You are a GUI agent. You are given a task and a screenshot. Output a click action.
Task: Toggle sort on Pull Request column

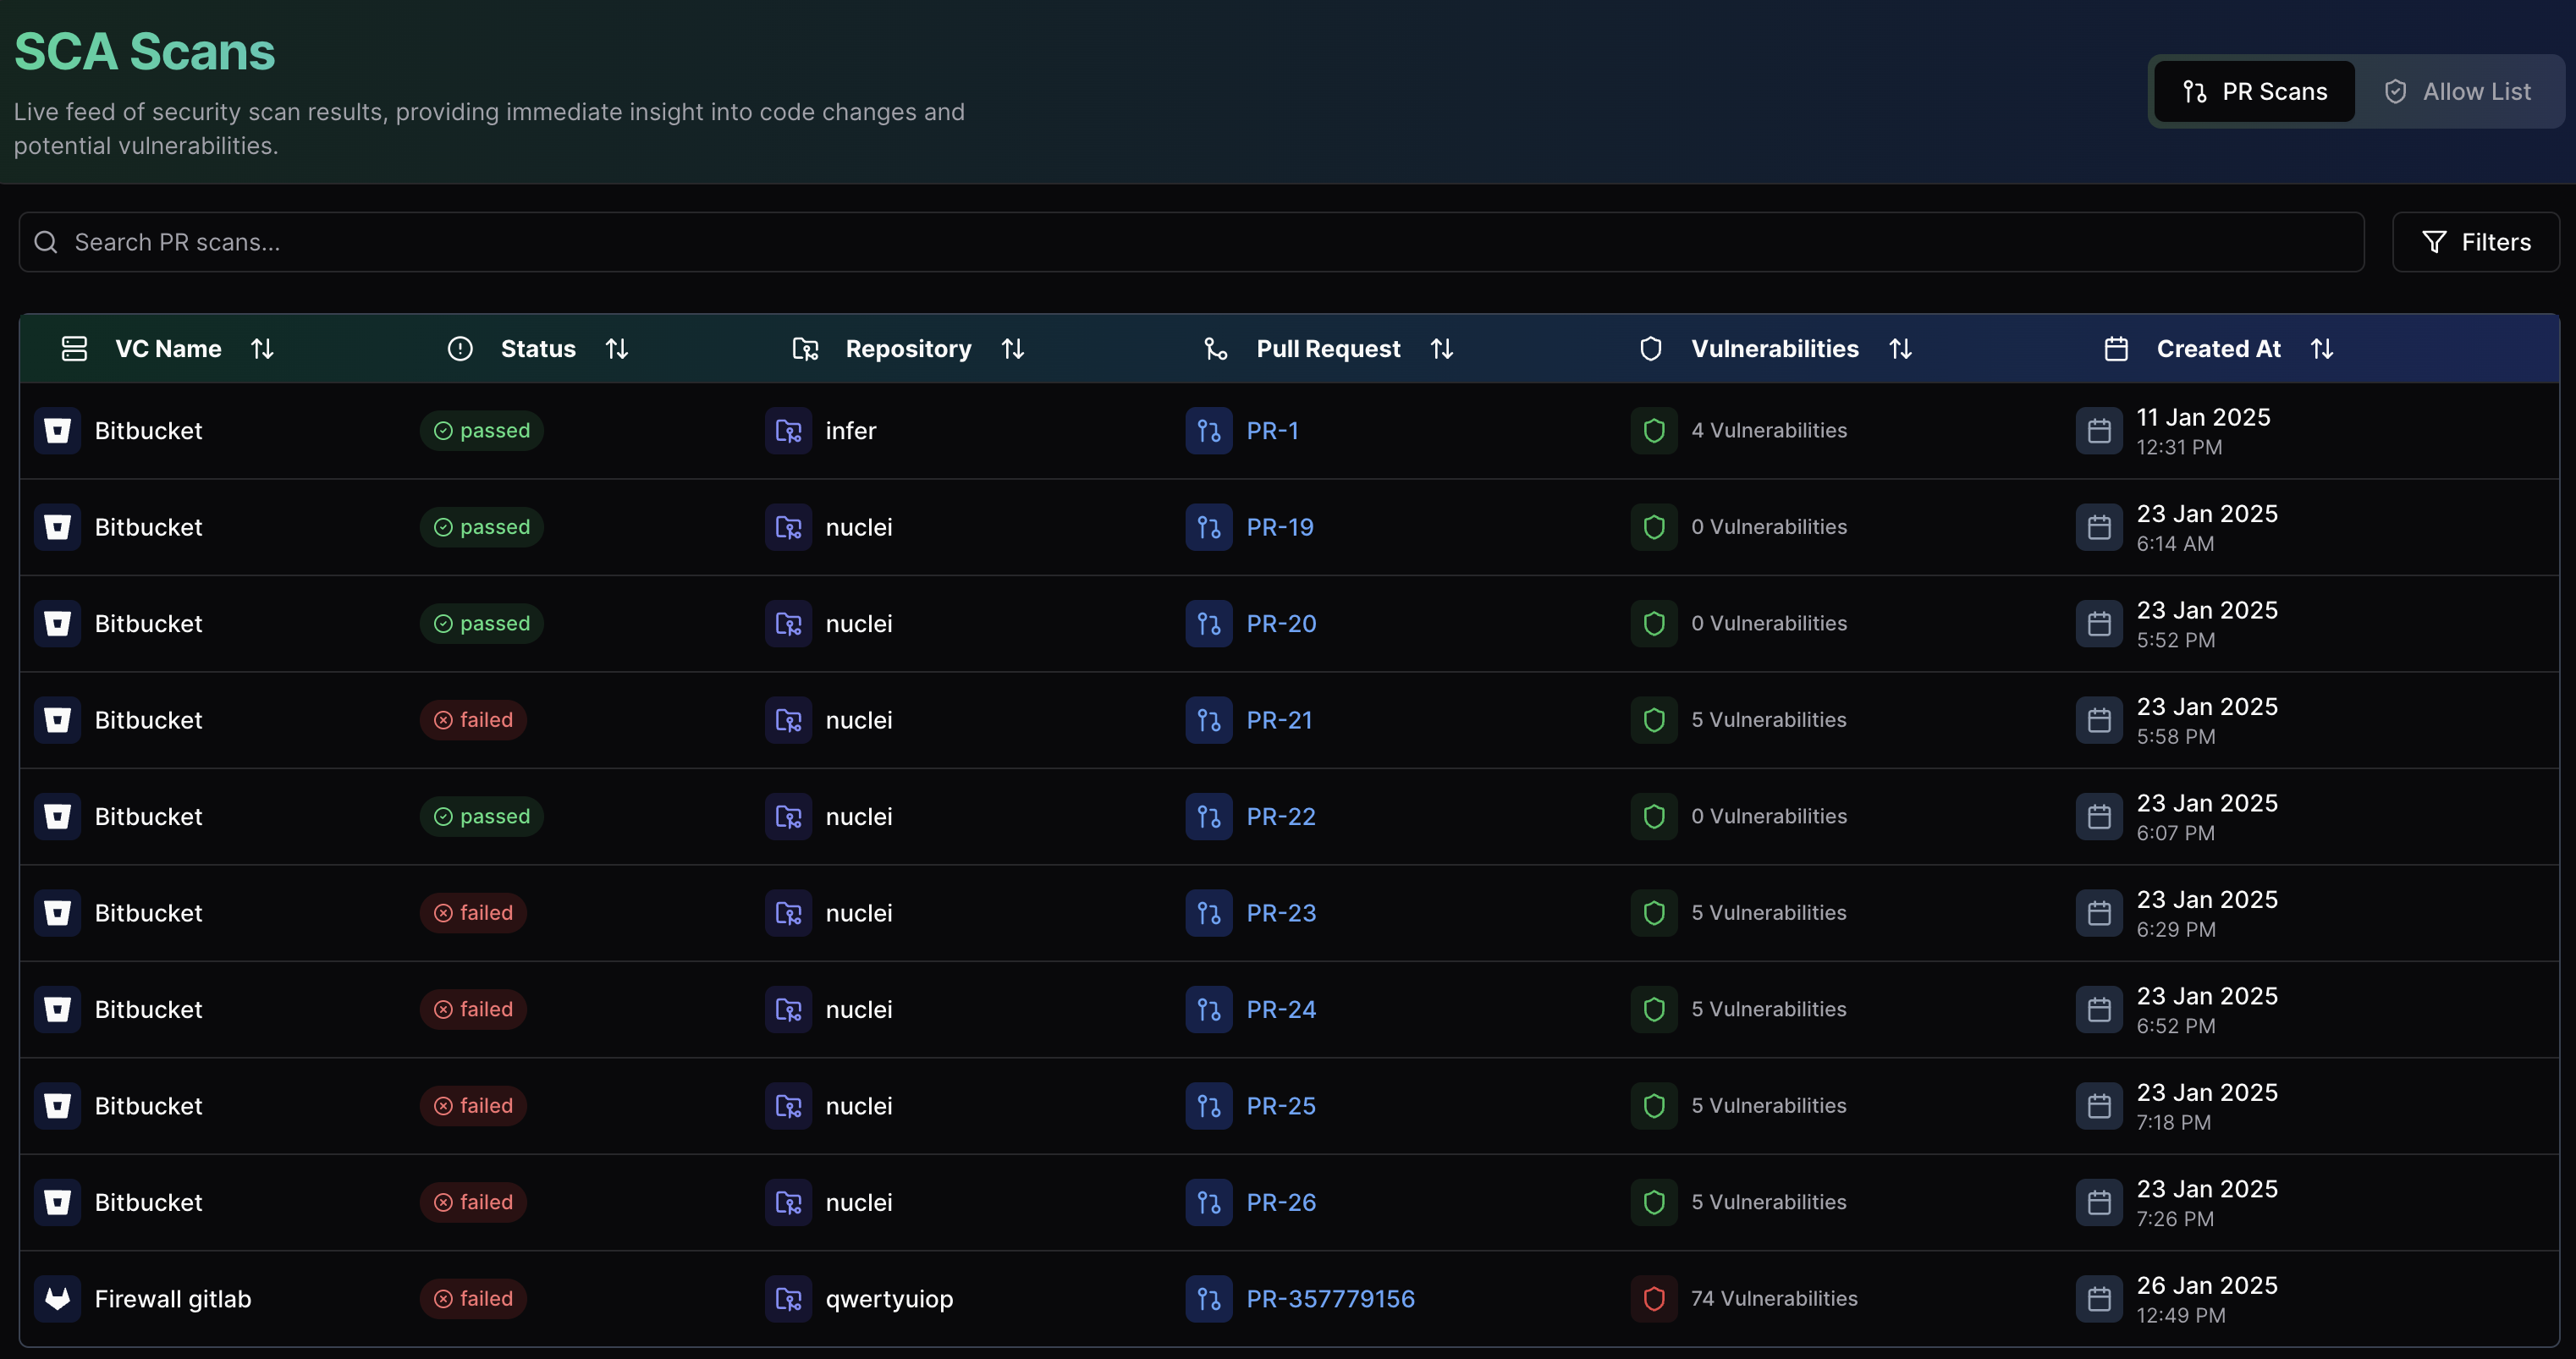click(x=1441, y=349)
